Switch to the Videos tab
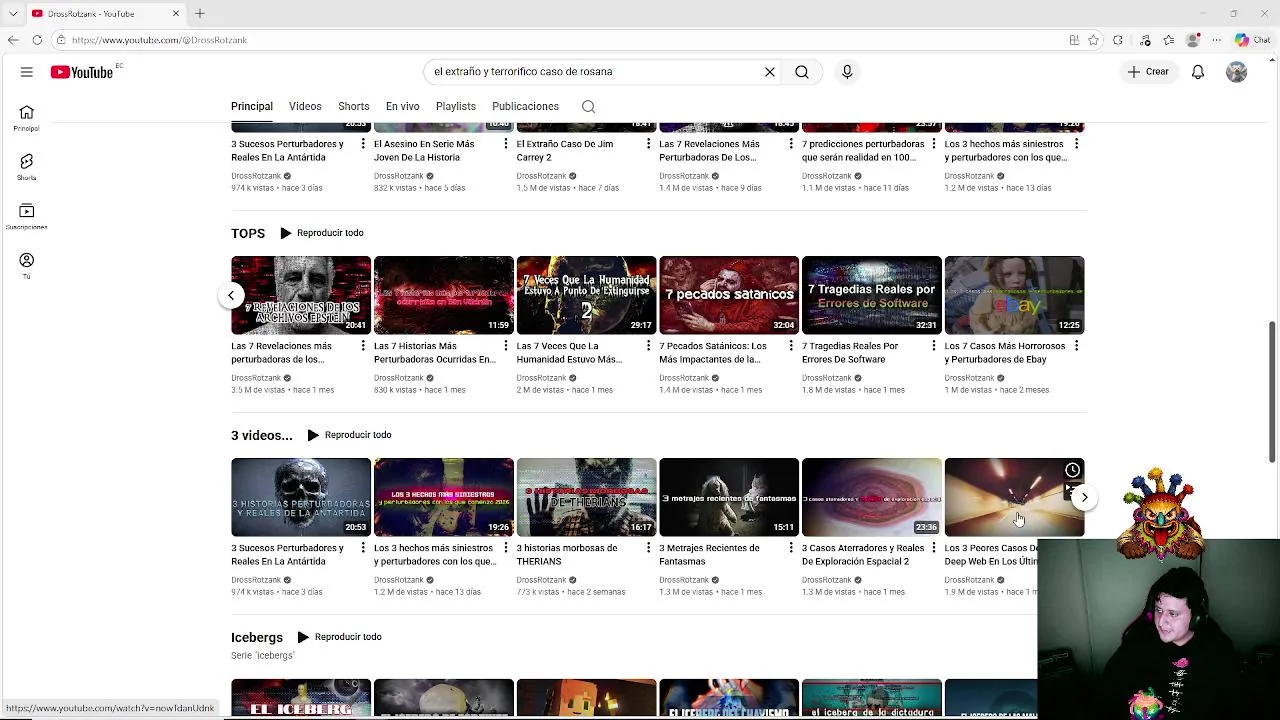Viewport: 1280px width, 720px height. [x=305, y=106]
